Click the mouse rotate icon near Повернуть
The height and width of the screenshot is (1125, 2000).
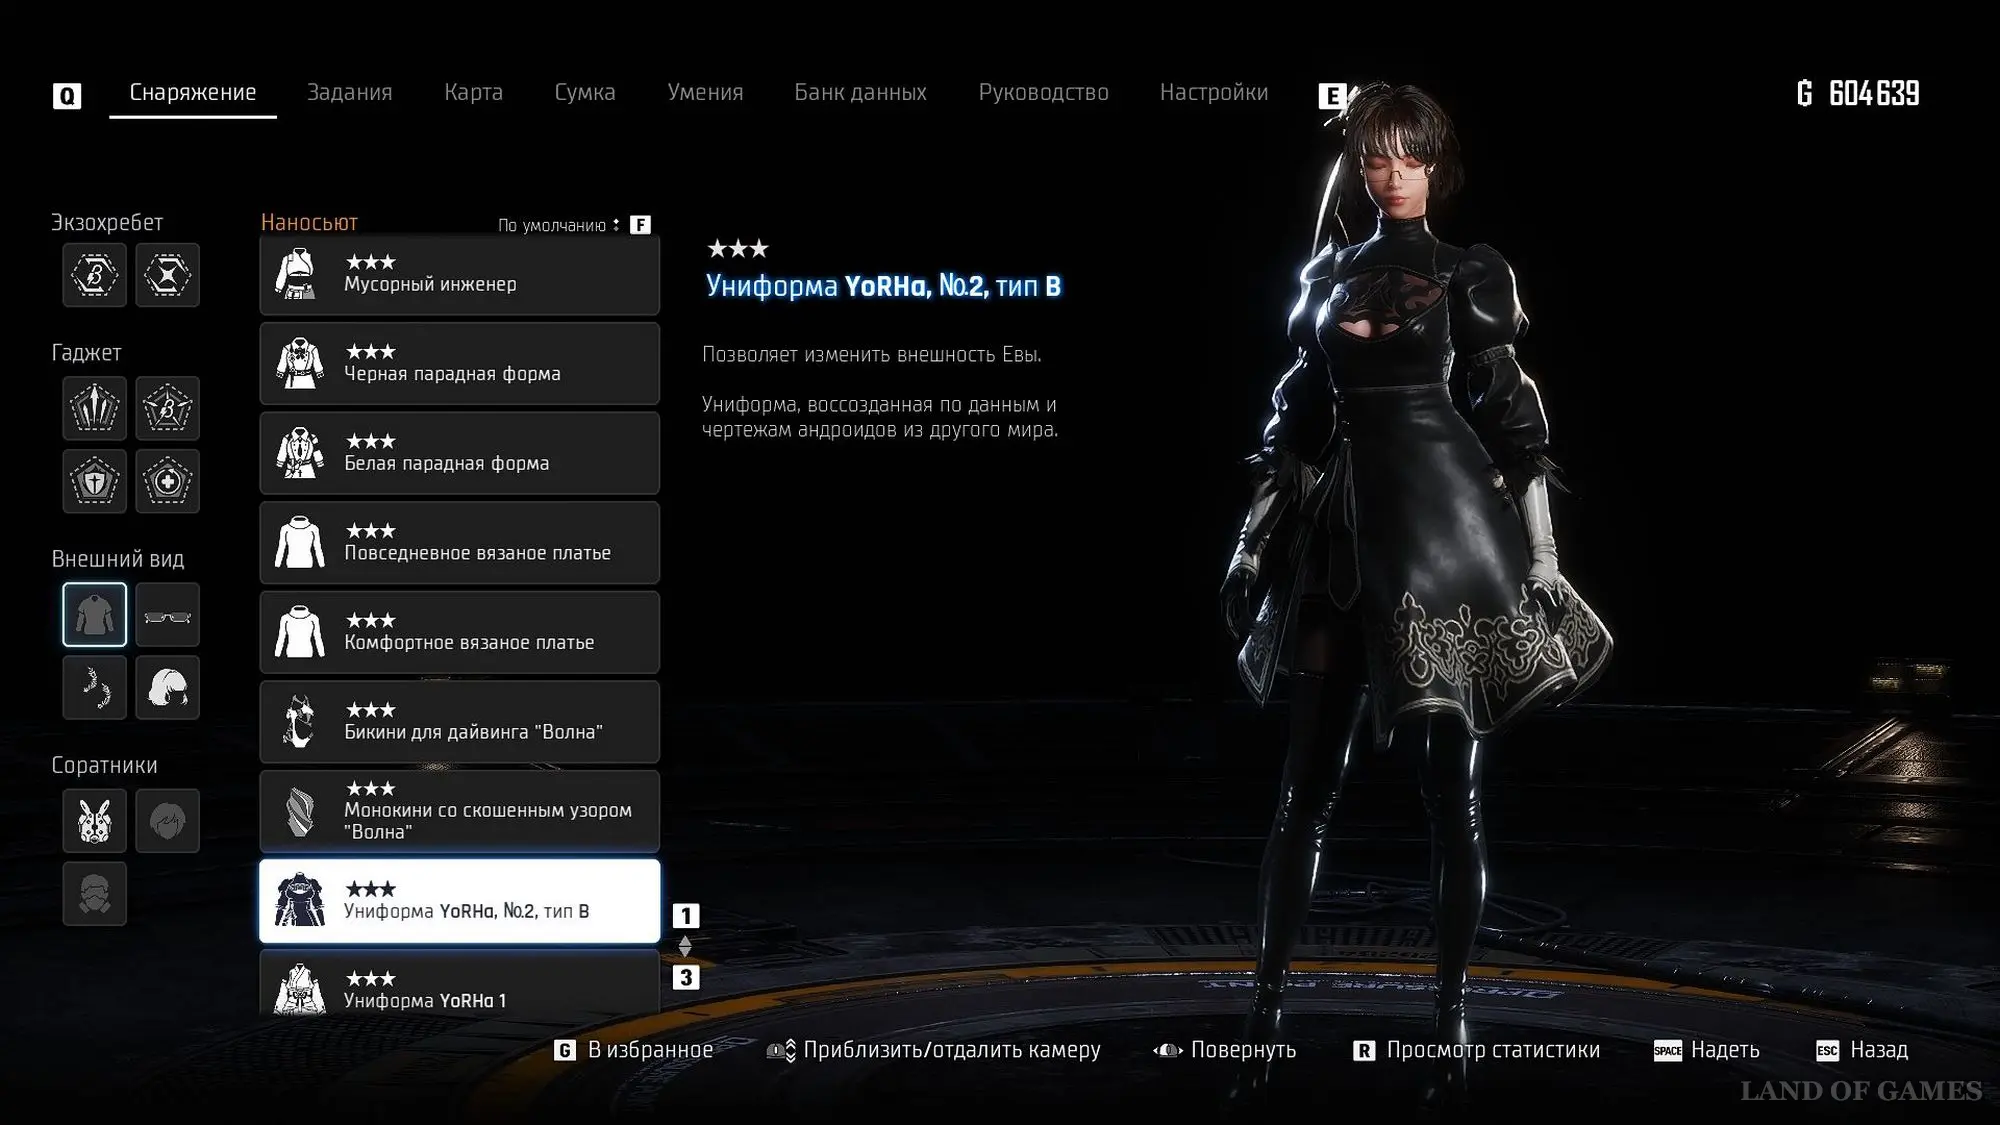tap(1168, 1050)
